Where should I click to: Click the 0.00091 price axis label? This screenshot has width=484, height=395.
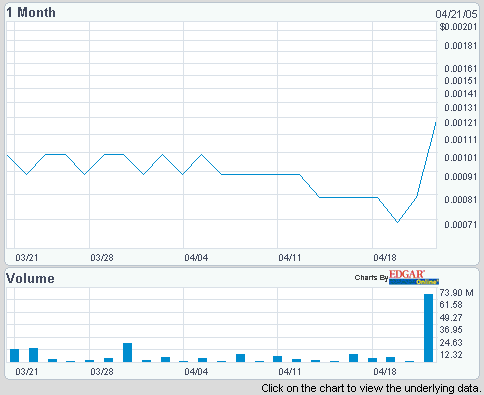(461, 177)
